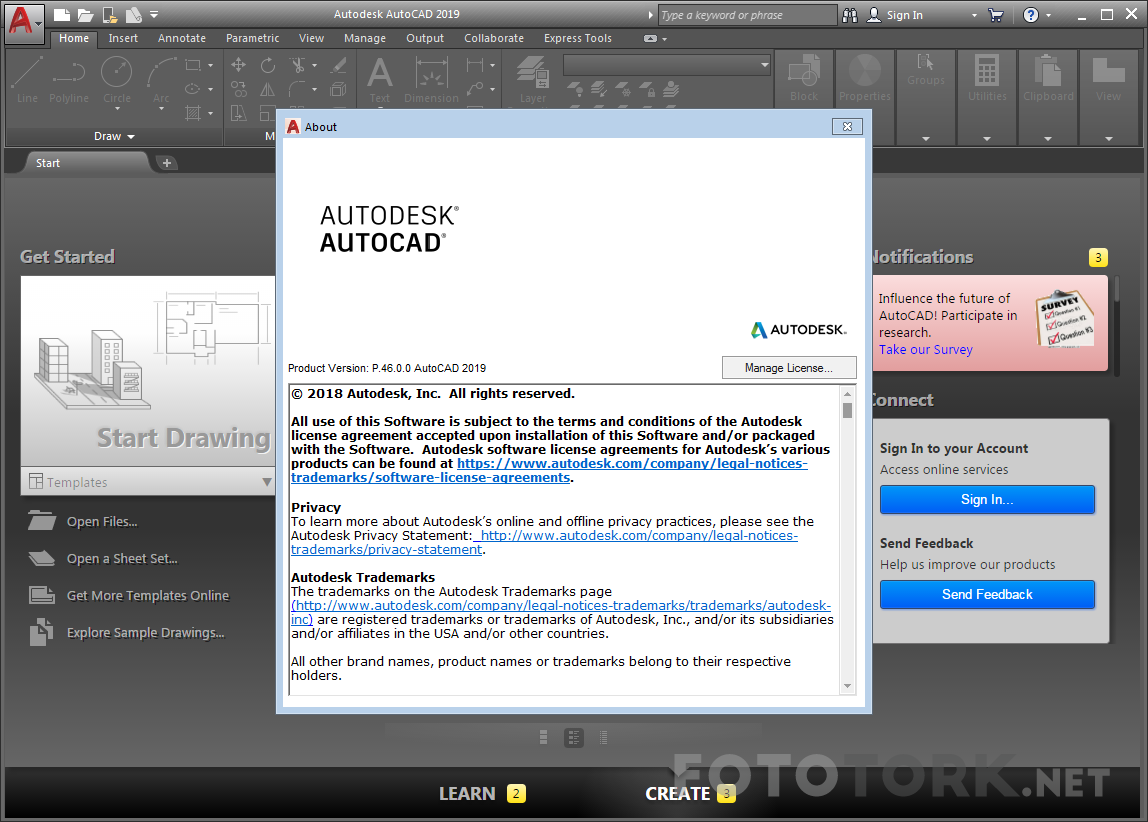Expand the Clipboard panel arrow
The image size is (1148, 822).
[1048, 138]
